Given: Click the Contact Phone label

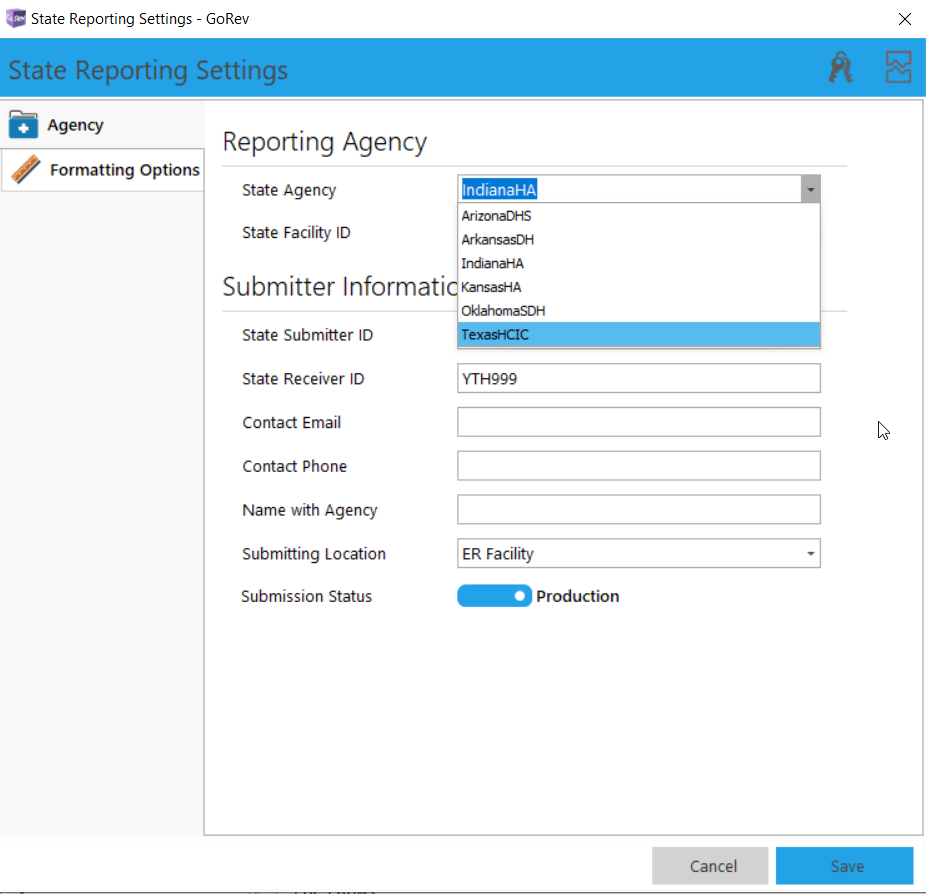Looking at the screenshot, I should click(x=294, y=466).
